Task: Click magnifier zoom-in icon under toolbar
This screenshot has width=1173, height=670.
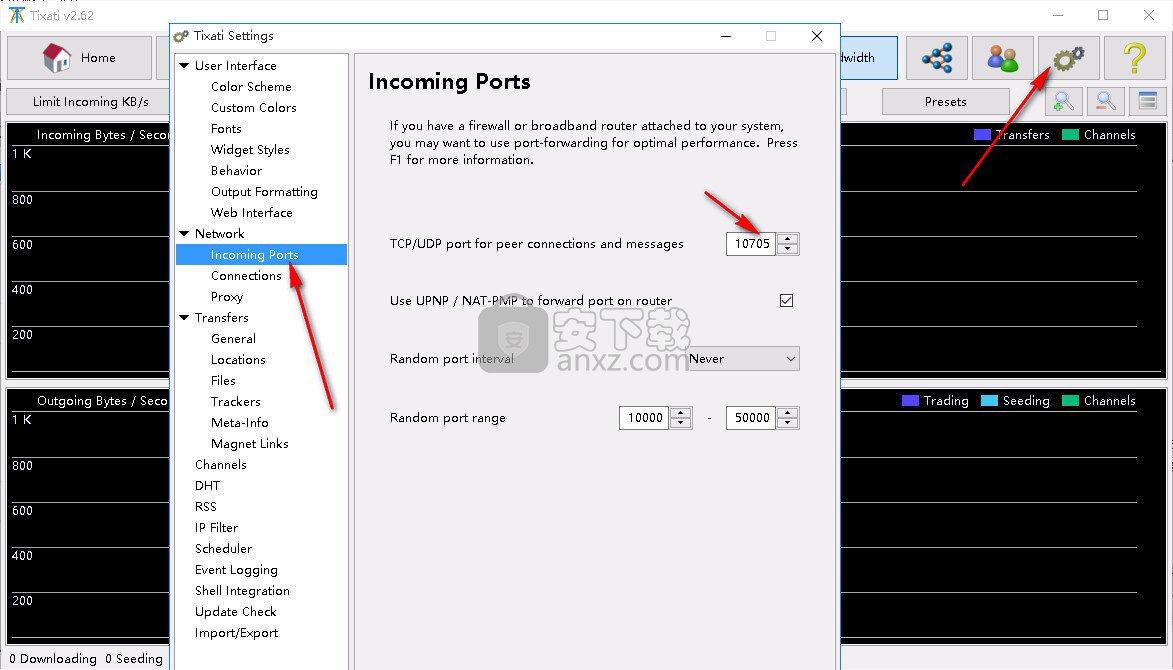Action: pos(1064,101)
